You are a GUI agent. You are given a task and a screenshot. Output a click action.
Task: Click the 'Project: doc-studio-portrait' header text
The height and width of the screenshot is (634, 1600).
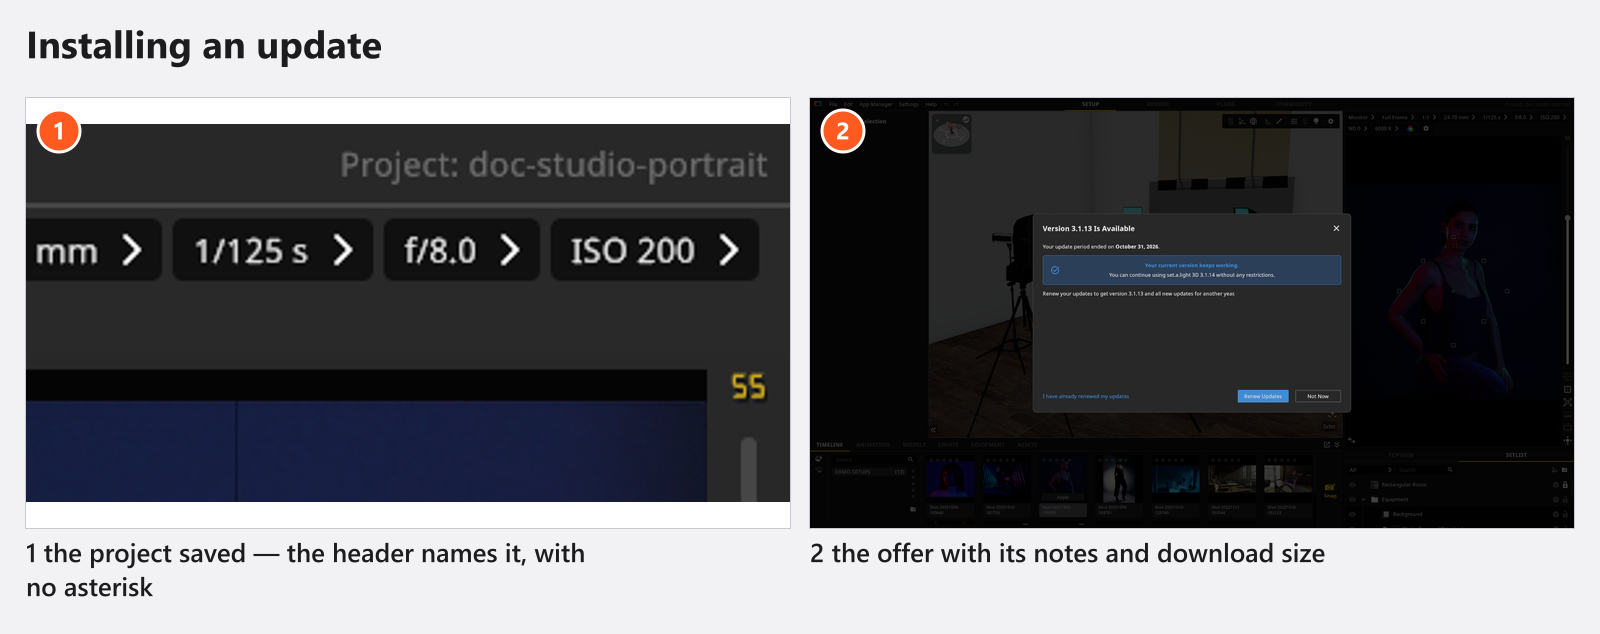click(554, 165)
